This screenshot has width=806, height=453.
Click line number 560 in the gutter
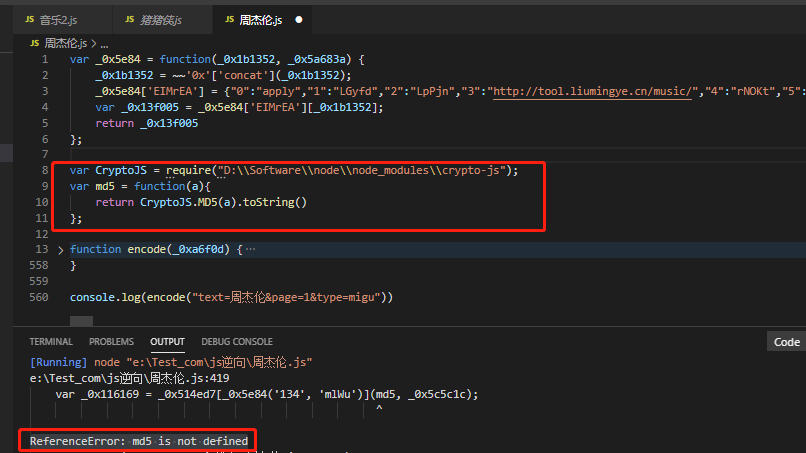click(x=39, y=297)
